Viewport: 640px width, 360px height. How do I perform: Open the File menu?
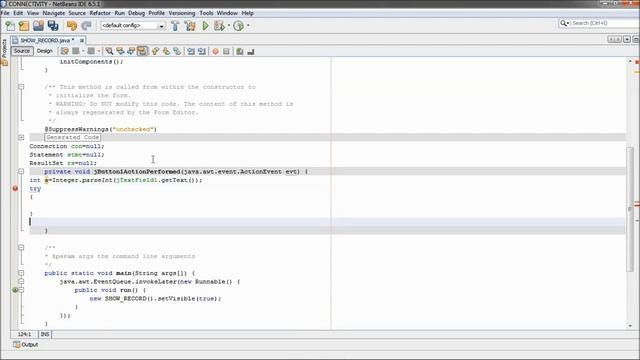5,13
